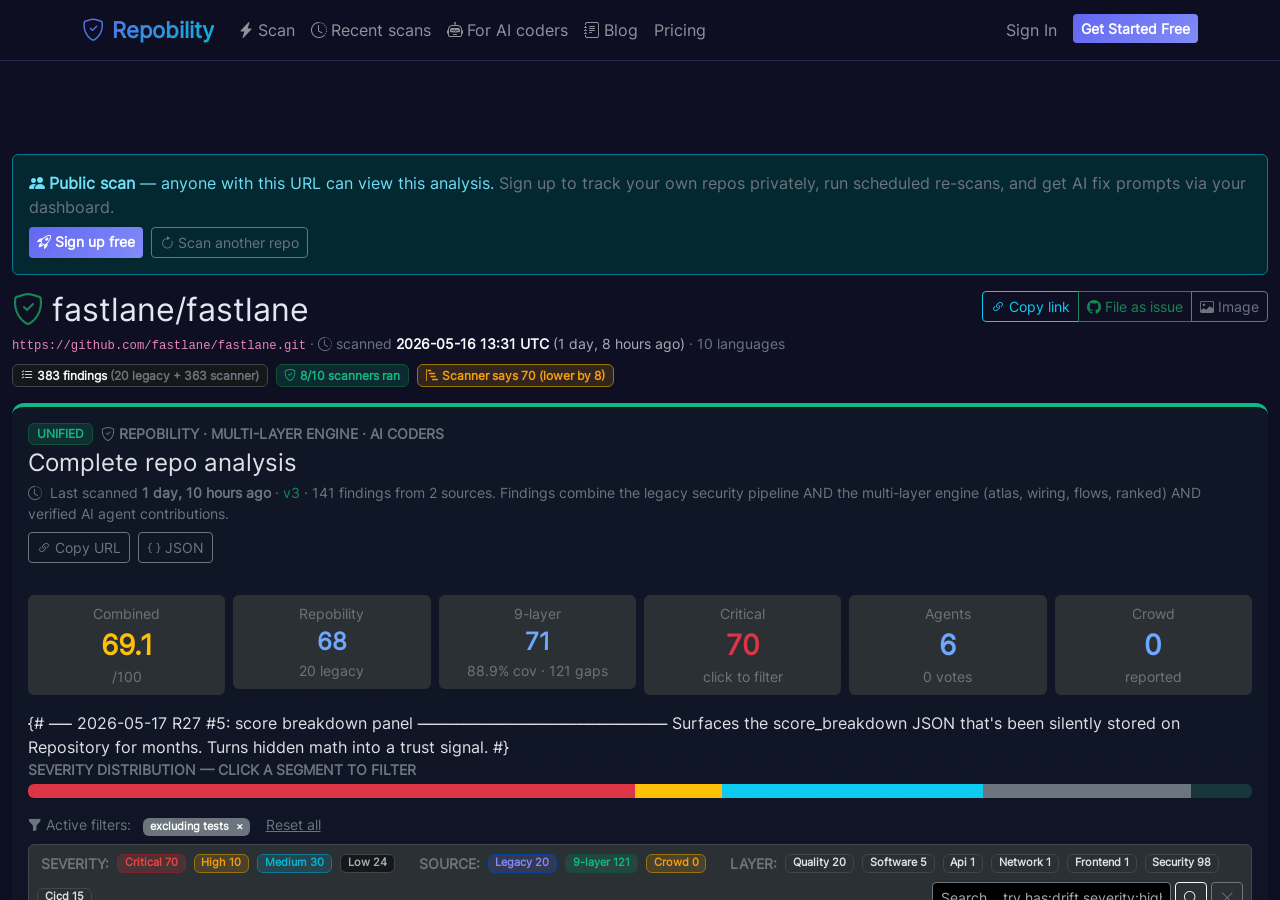Toggle Quality 20 layer filter
1280x900 pixels.
819,863
